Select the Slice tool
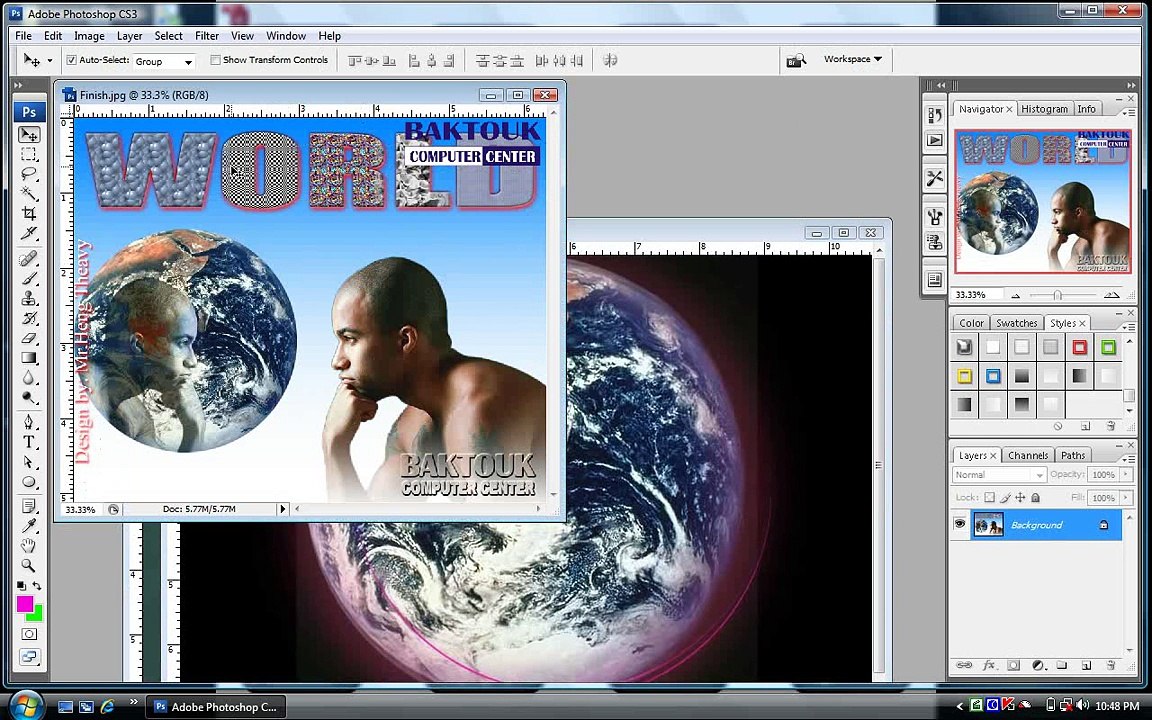This screenshot has width=1152, height=720. point(29,234)
